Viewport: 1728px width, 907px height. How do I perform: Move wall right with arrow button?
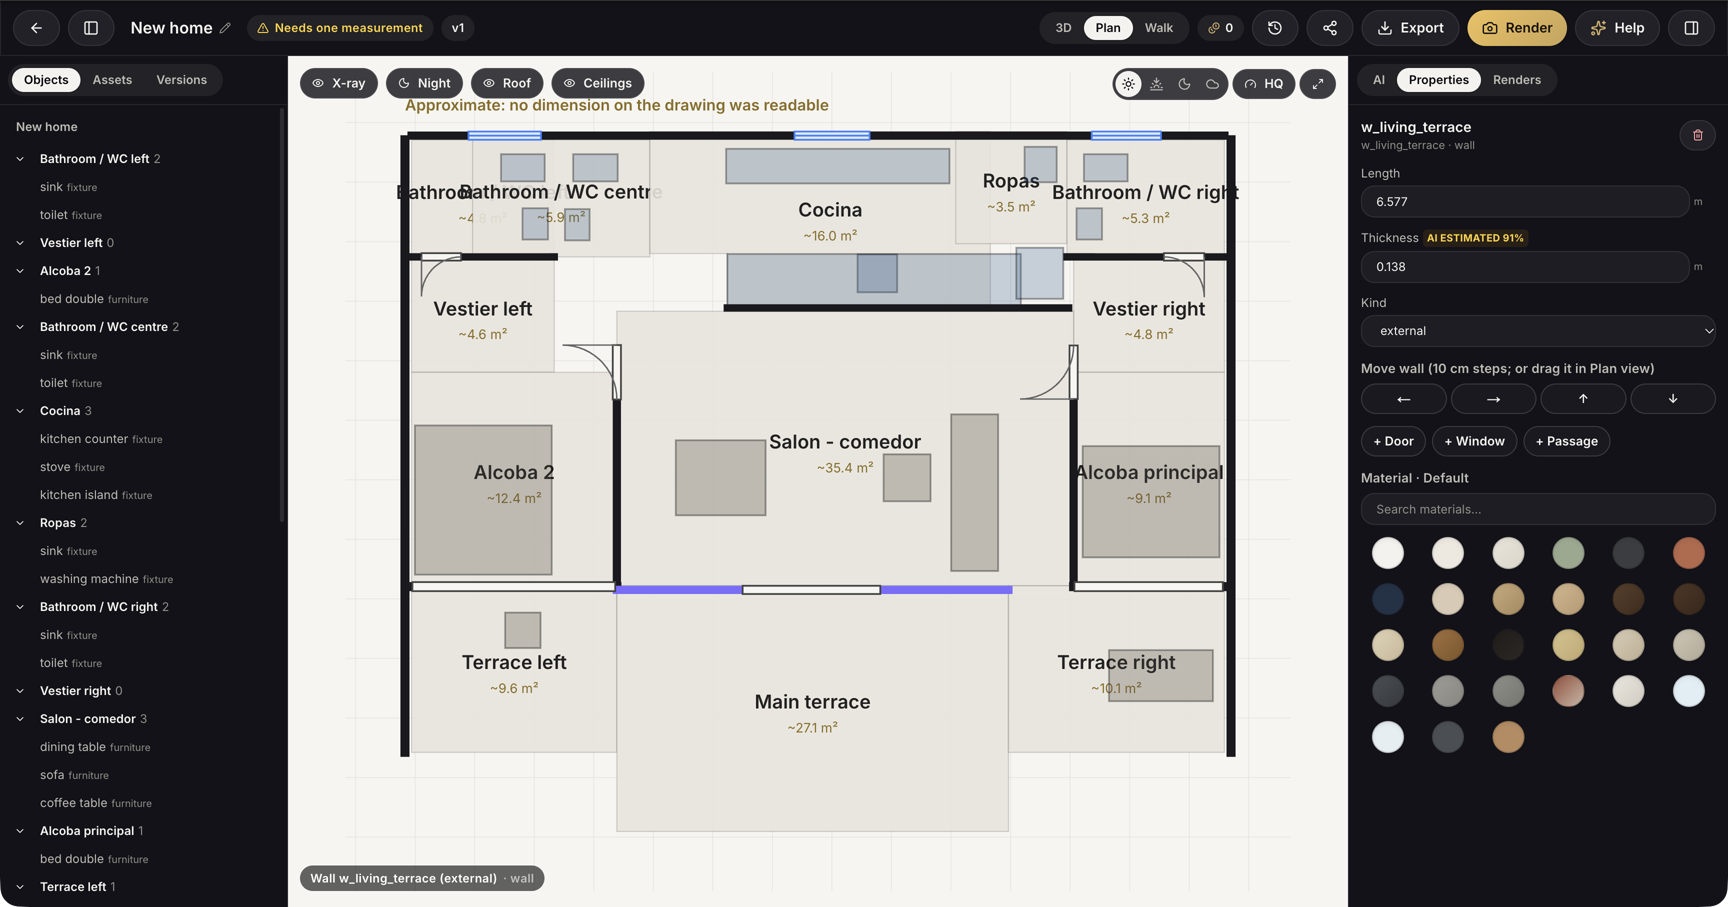pyautogui.click(x=1493, y=399)
